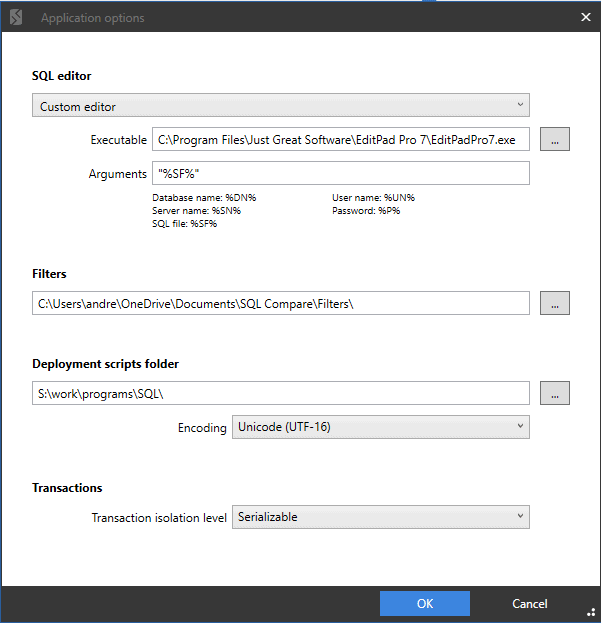Viewport: 601px width, 623px height.
Task: Click the OK button
Action: (425, 604)
